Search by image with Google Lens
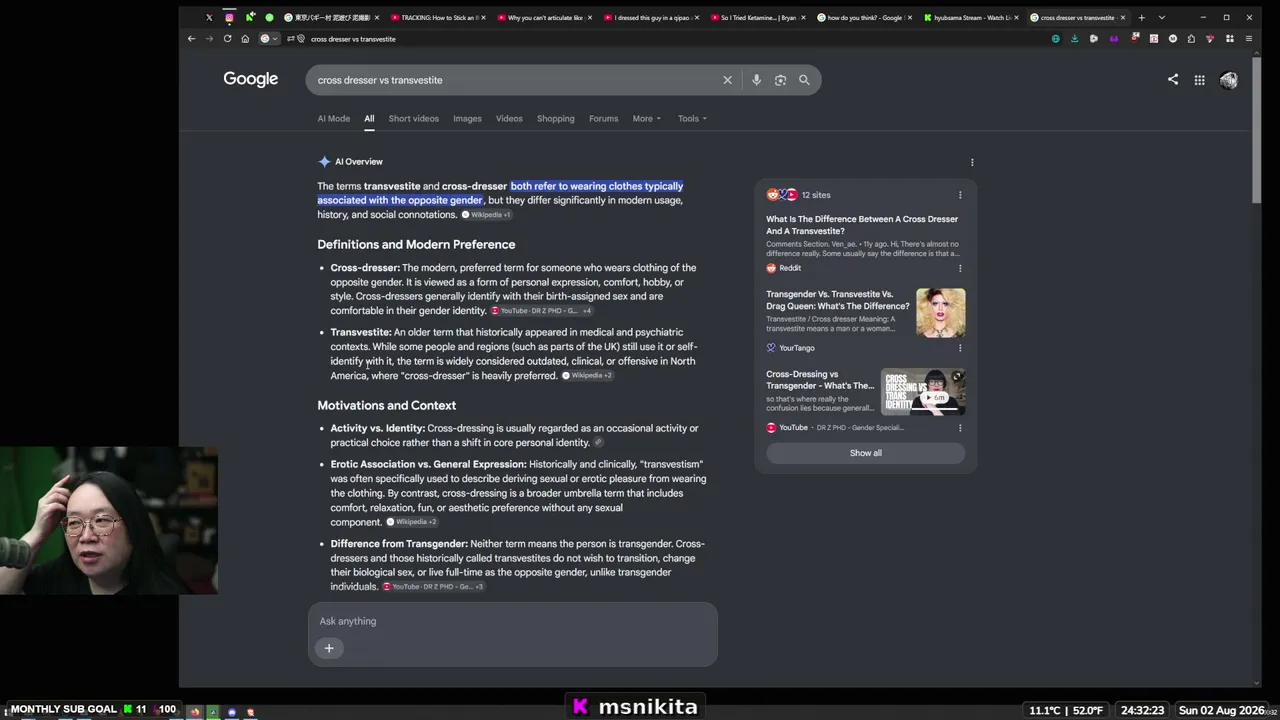1280x720 pixels. point(780,80)
